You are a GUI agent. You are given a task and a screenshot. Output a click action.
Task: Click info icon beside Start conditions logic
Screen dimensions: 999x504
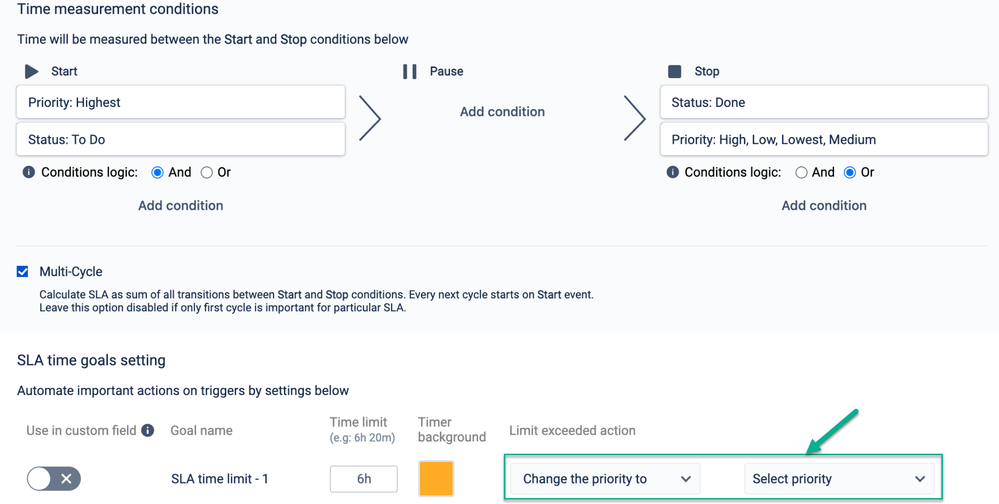tap(29, 172)
